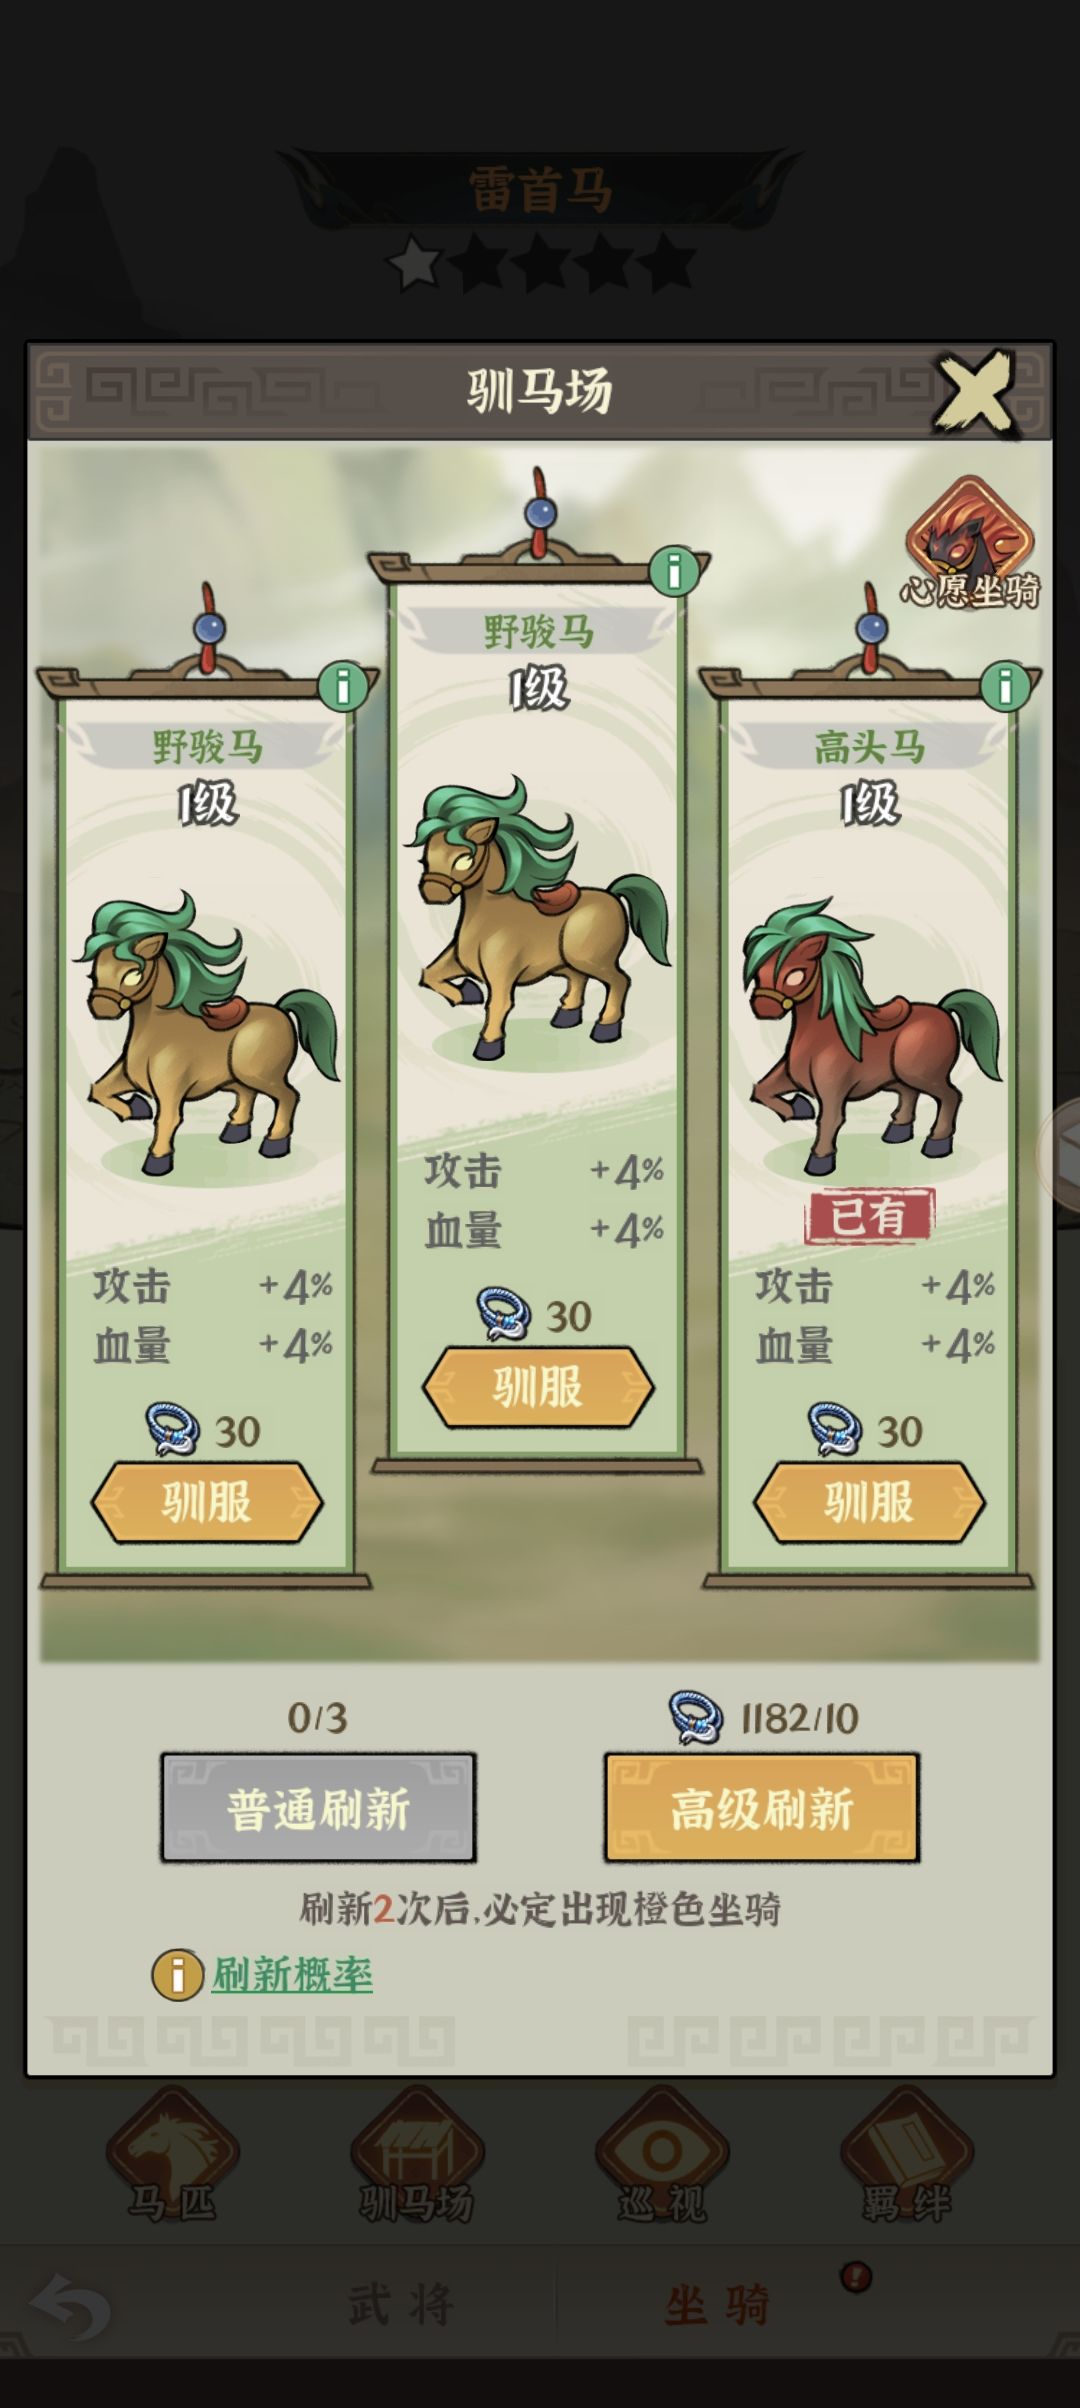
Task: Select the red 高头马 horse image
Action: click(870, 1035)
